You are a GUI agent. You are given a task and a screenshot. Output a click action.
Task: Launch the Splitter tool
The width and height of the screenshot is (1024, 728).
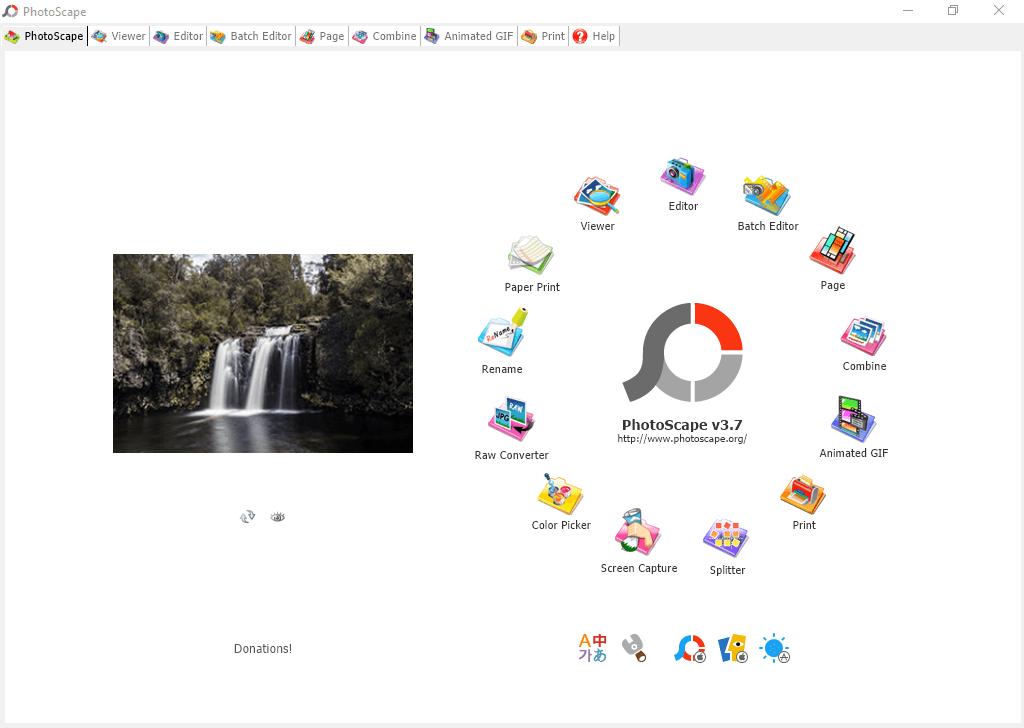pyautogui.click(x=727, y=538)
